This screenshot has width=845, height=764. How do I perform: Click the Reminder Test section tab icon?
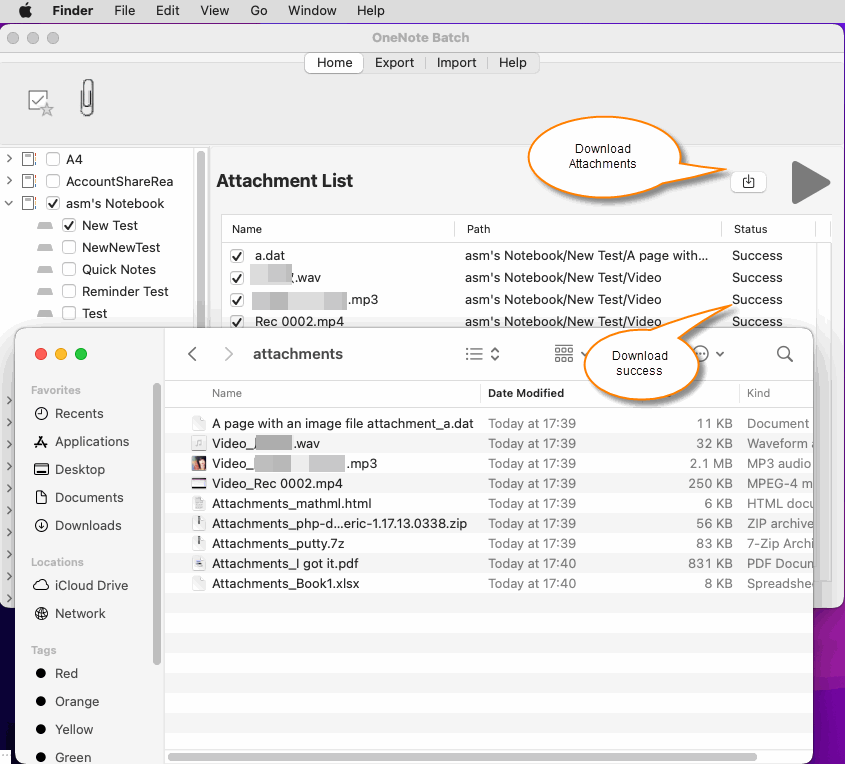(x=45, y=291)
